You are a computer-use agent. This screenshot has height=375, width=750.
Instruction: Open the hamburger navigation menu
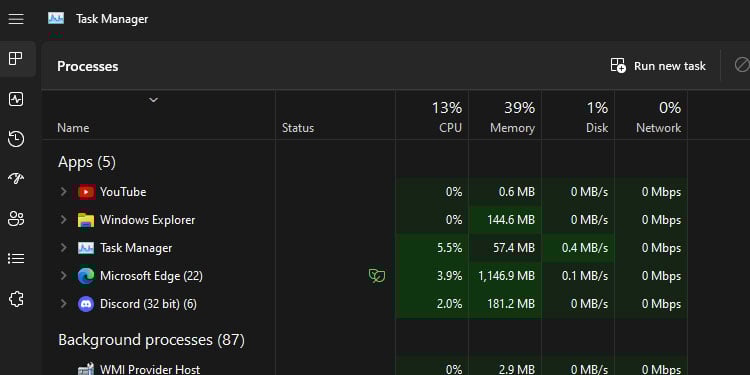16,19
